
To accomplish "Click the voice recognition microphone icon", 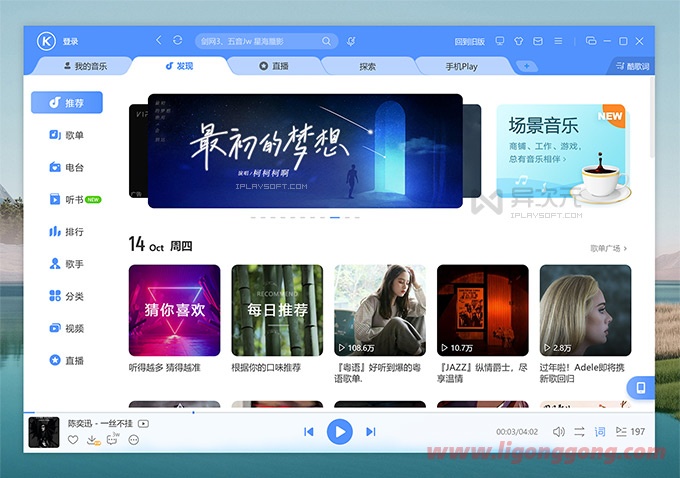I will coord(351,41).
